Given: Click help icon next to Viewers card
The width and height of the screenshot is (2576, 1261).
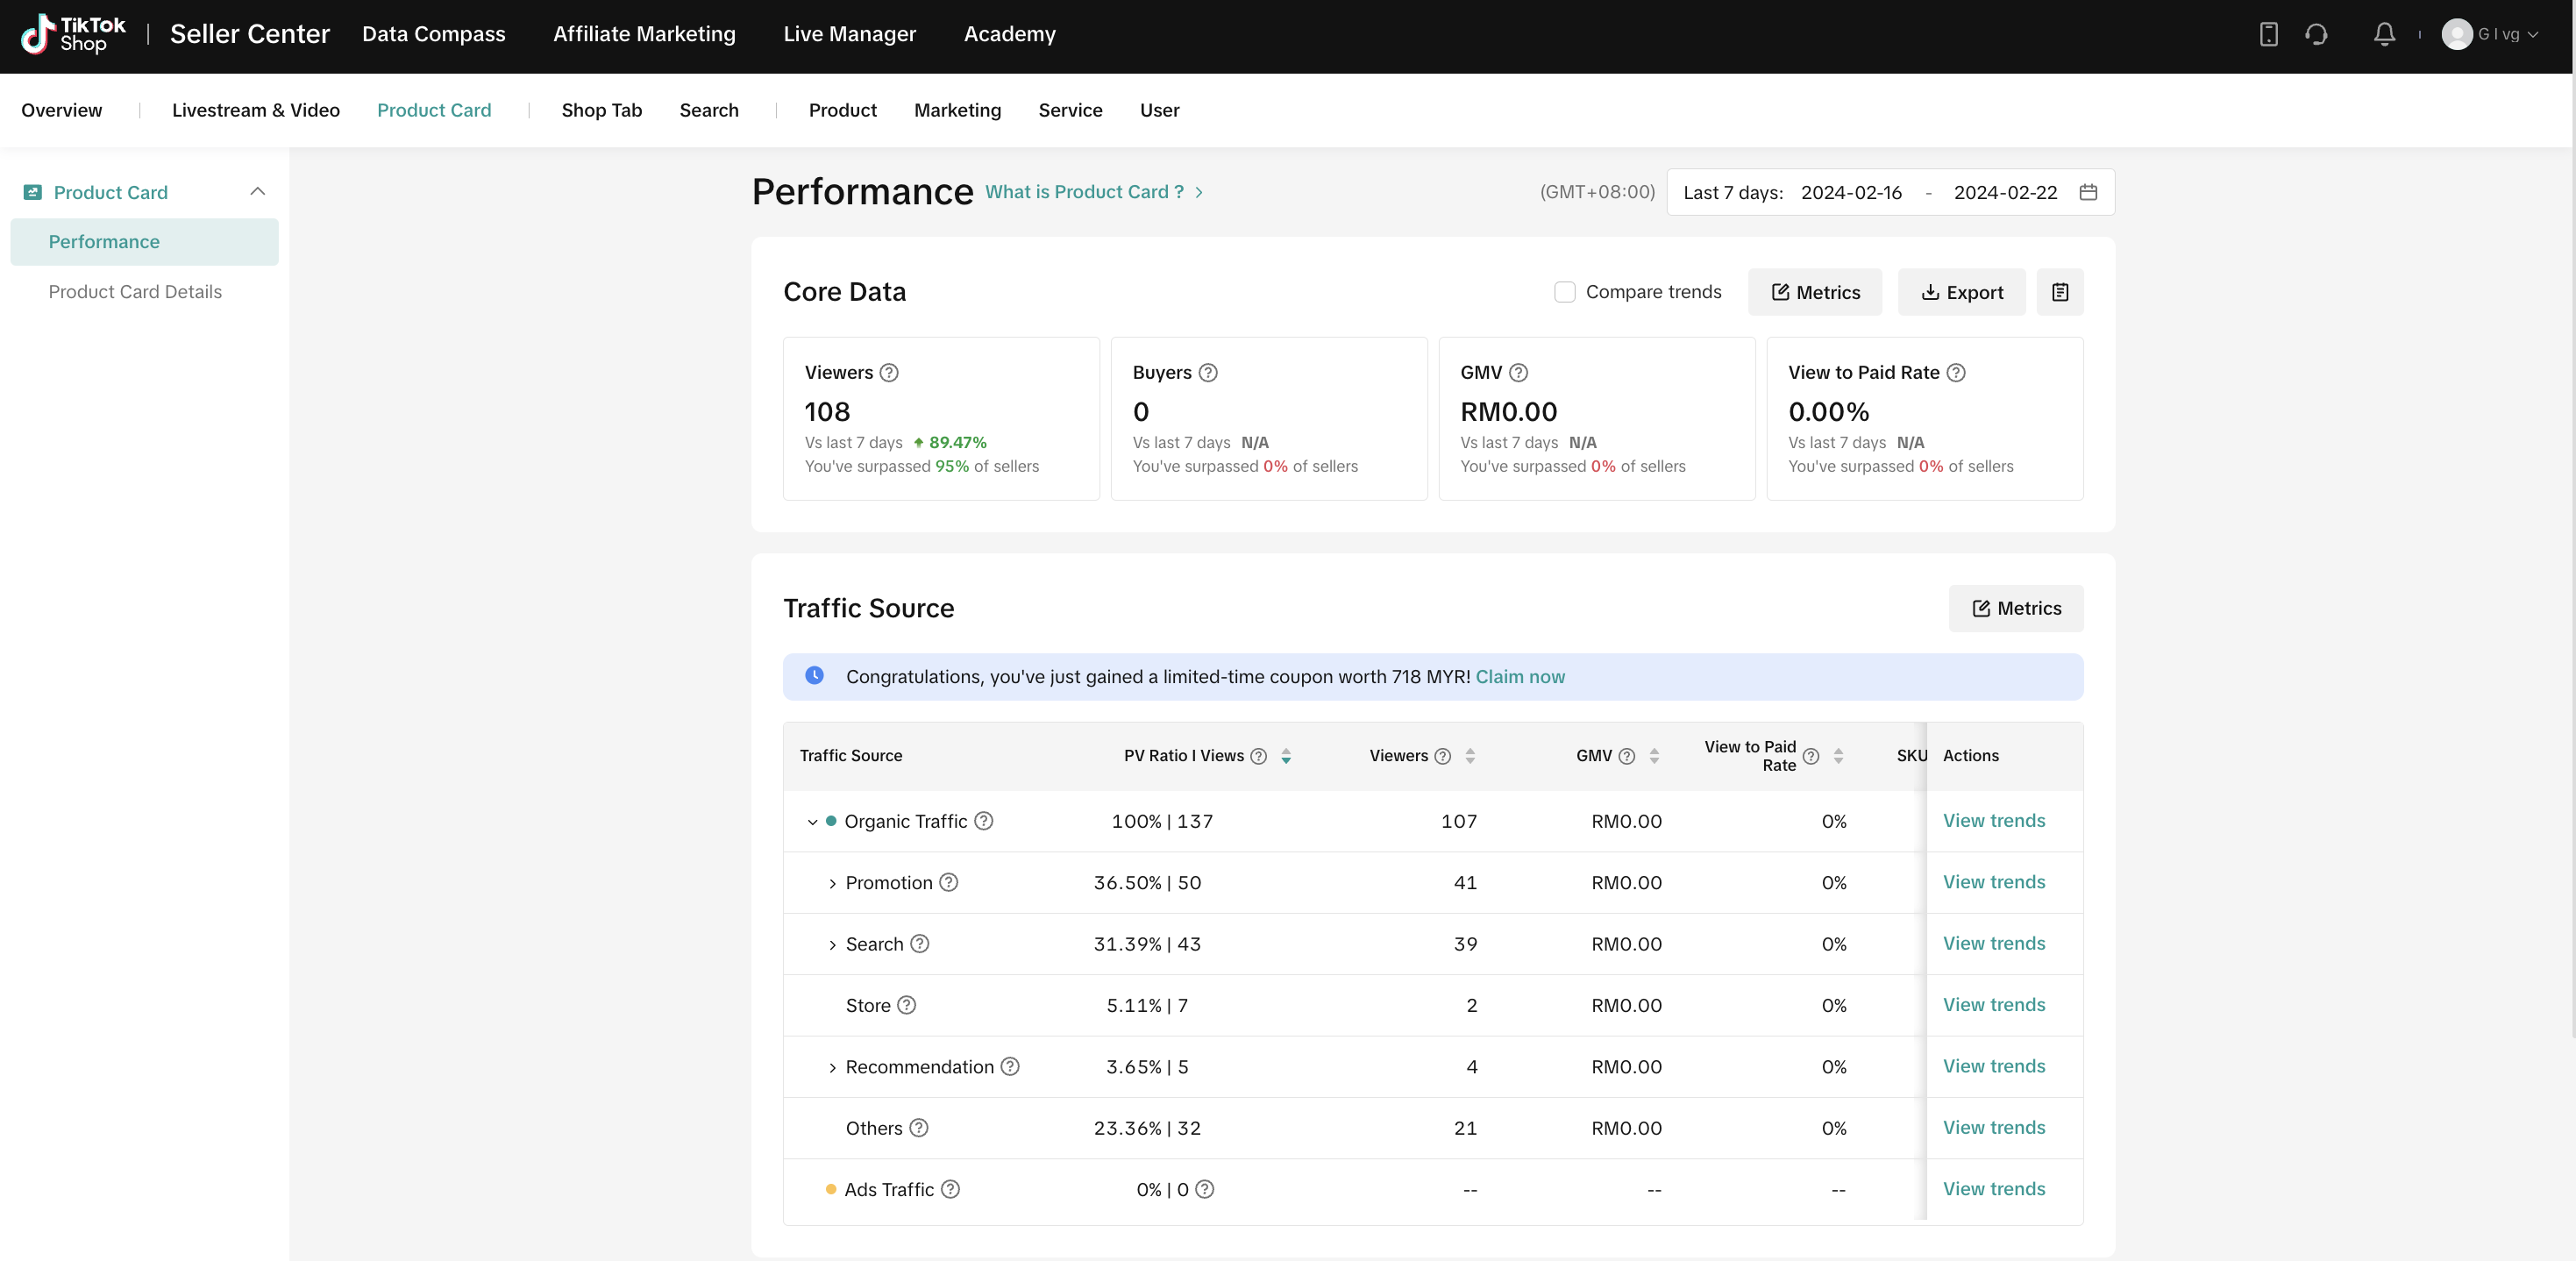Looking at the screenshot, I should [x=889, y=373].
